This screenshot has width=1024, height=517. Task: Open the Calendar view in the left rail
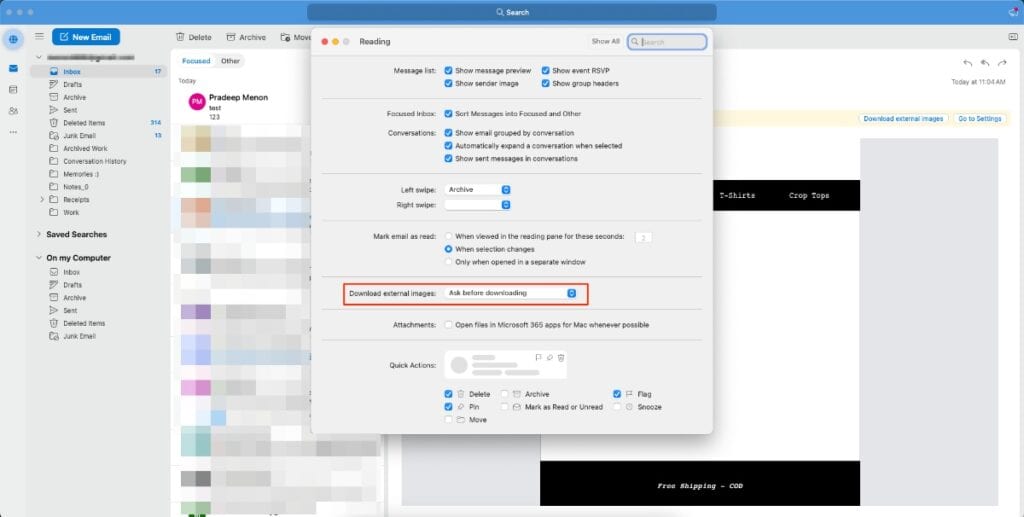tap(13, 89)
